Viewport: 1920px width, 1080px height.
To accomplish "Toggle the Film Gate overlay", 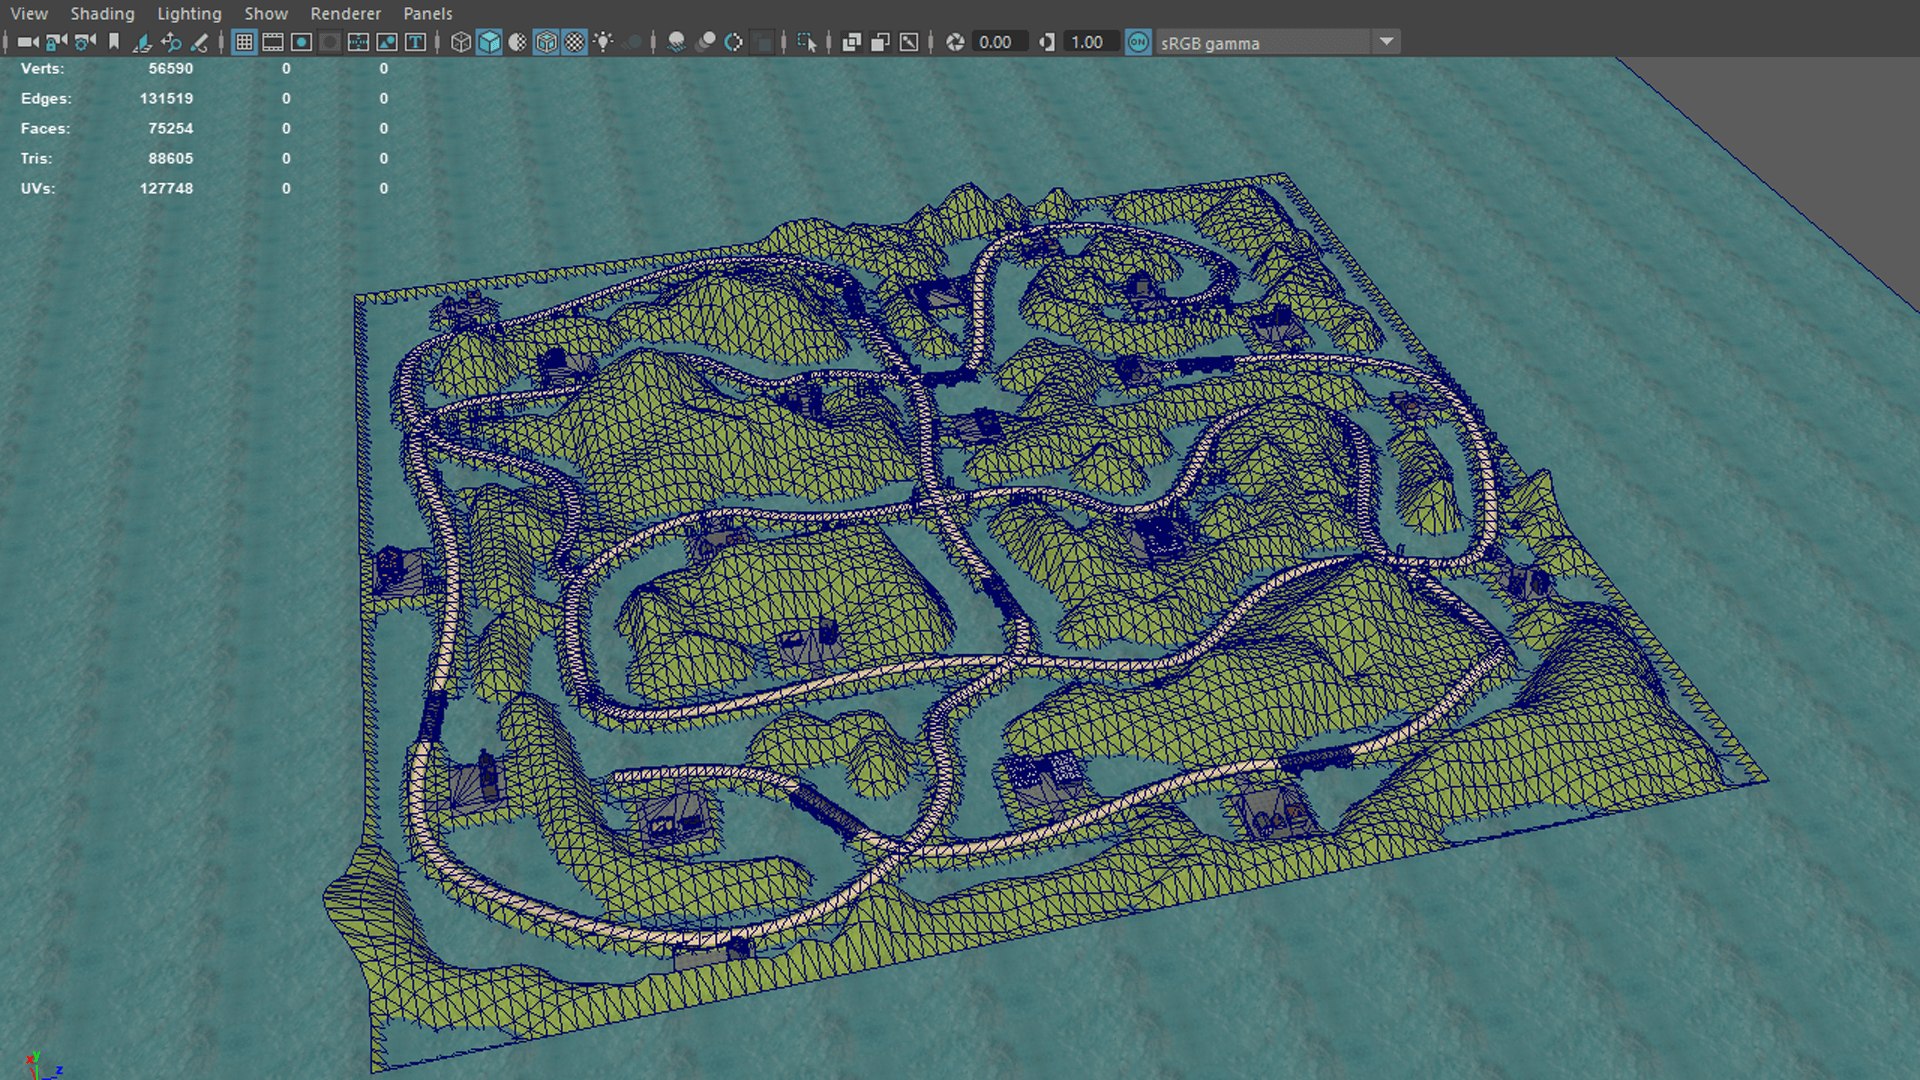I will (272, 42).
